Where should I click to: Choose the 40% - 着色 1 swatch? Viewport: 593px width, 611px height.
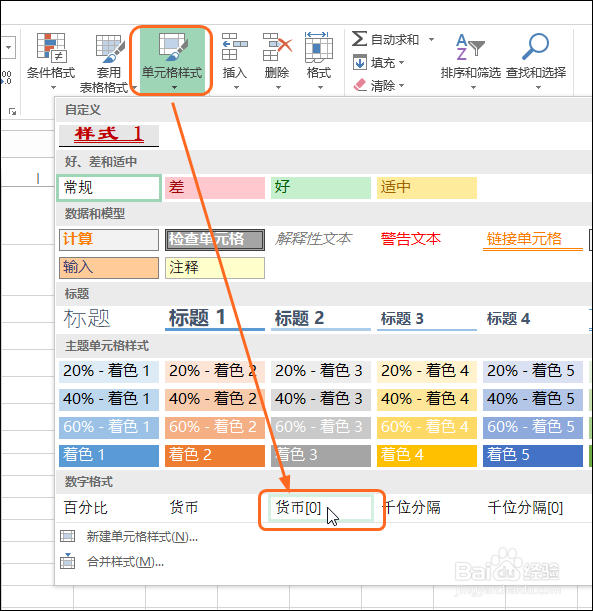(109, 399)
